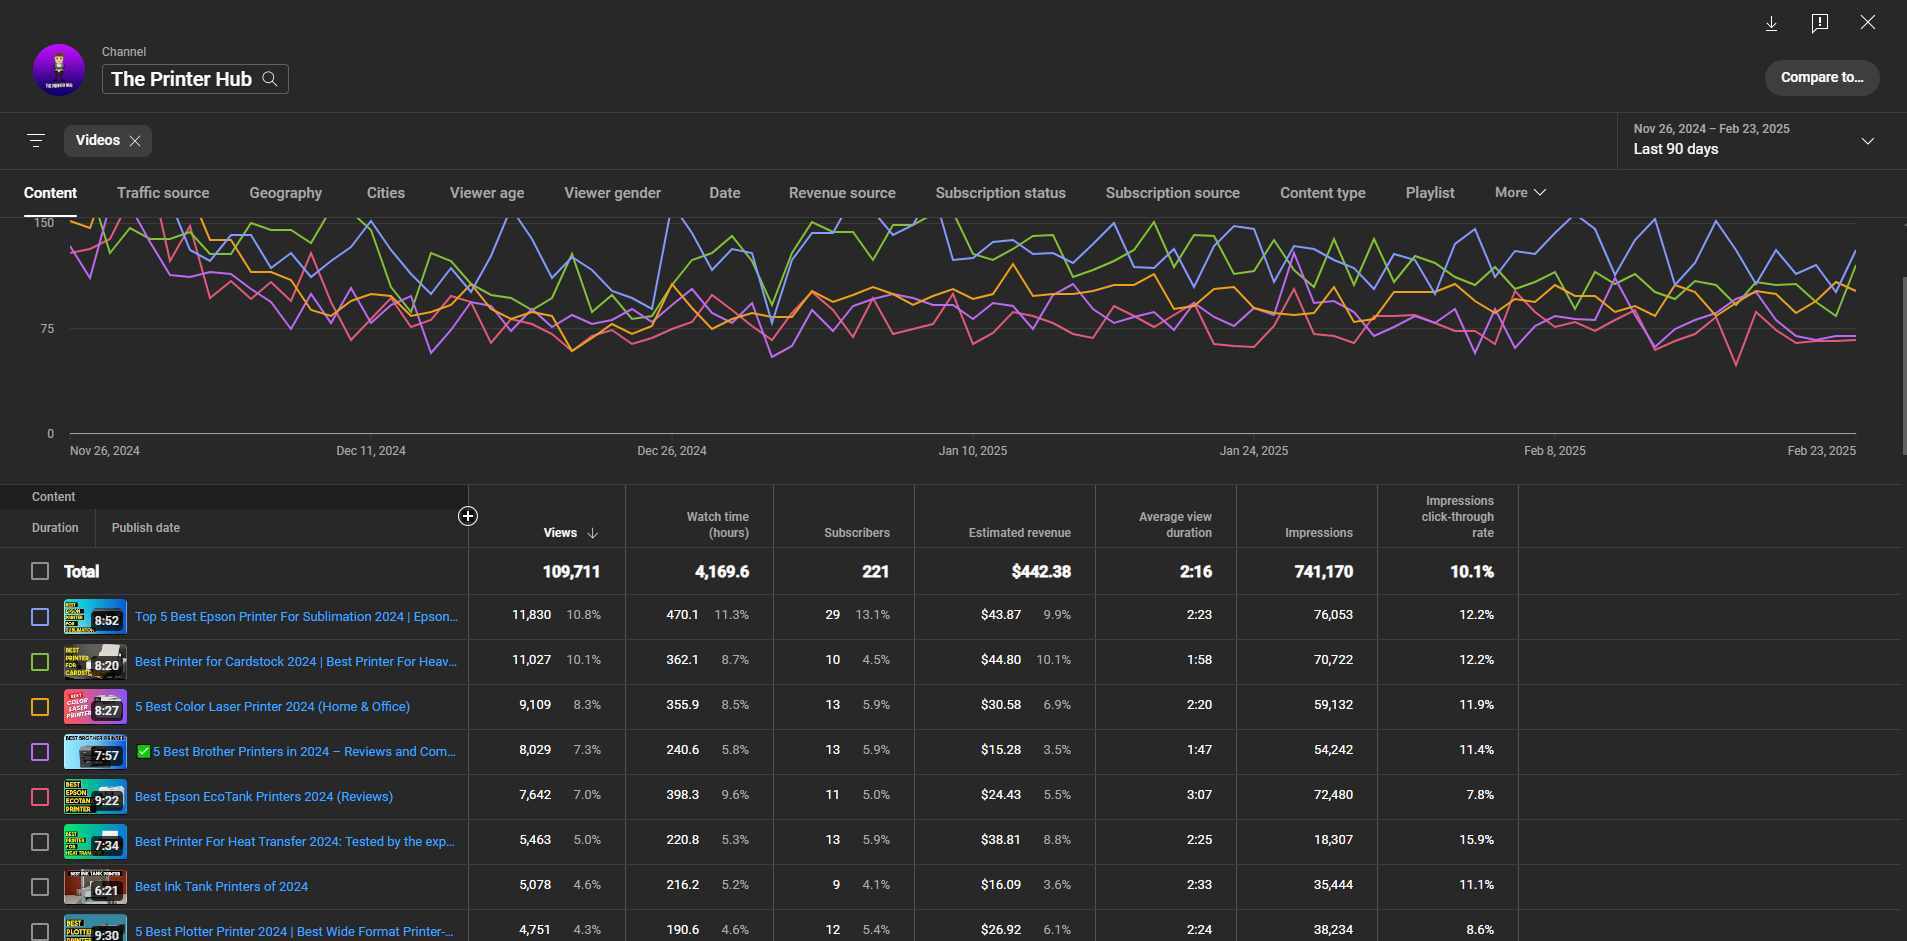This screenshot has height=941, width=1907.
Task: Sort by Impressions column header
Action: pos(1318,533)
